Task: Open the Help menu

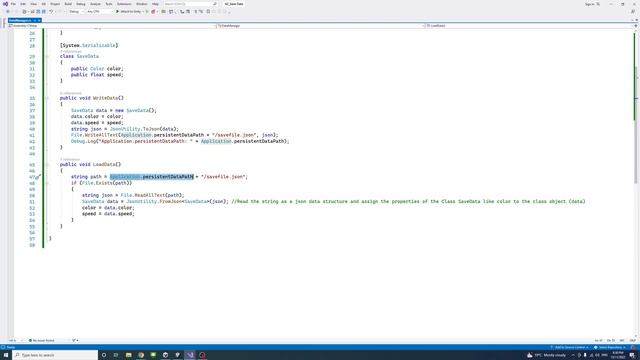Action: click(x=155, y=4)
